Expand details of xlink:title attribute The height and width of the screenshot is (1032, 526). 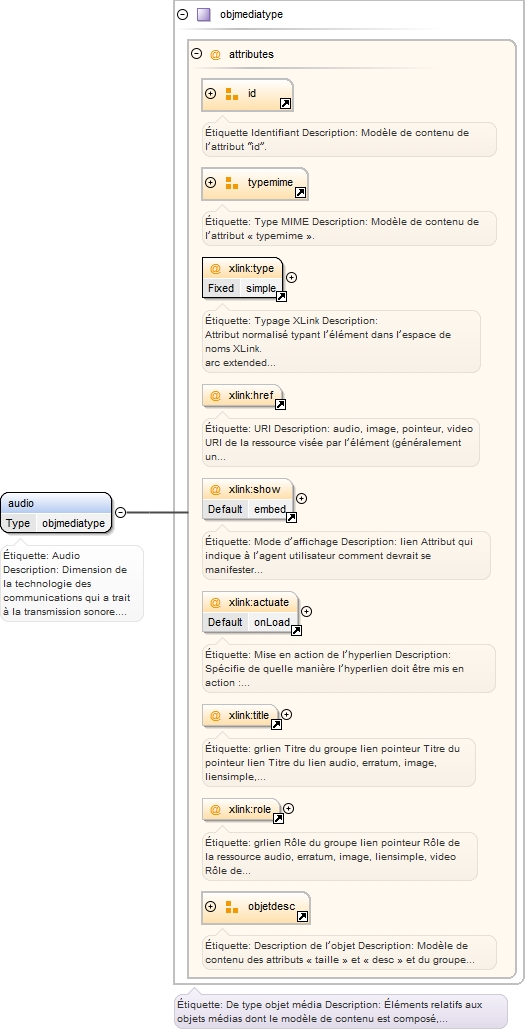[x=286, y=714]
